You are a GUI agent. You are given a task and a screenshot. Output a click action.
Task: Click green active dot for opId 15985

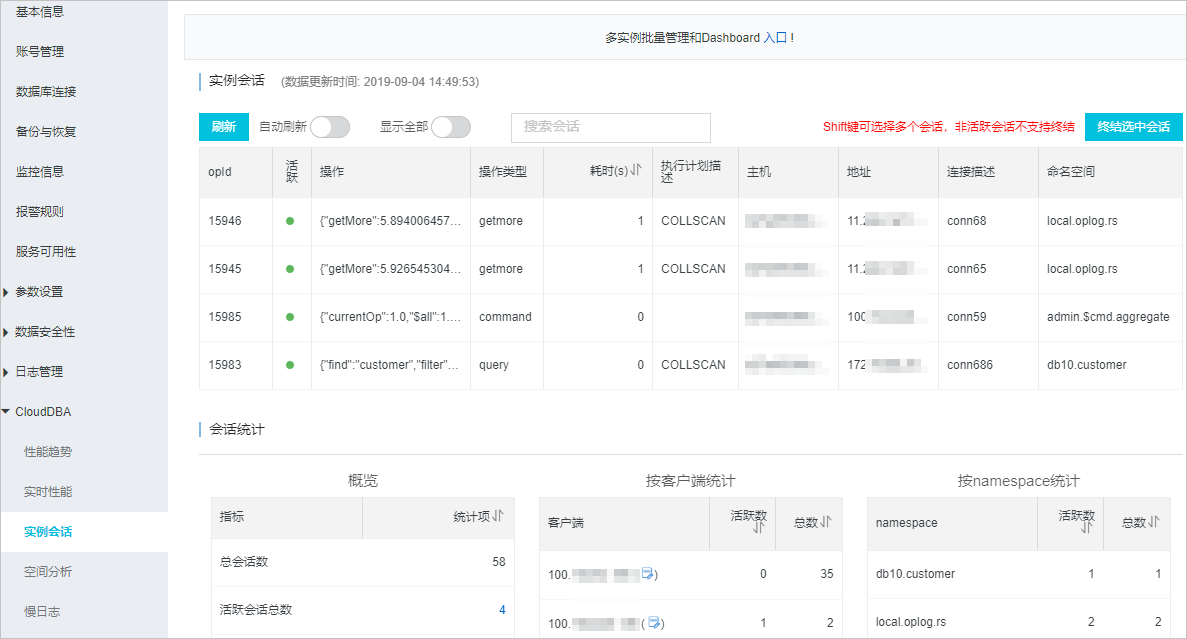(290, 317)
